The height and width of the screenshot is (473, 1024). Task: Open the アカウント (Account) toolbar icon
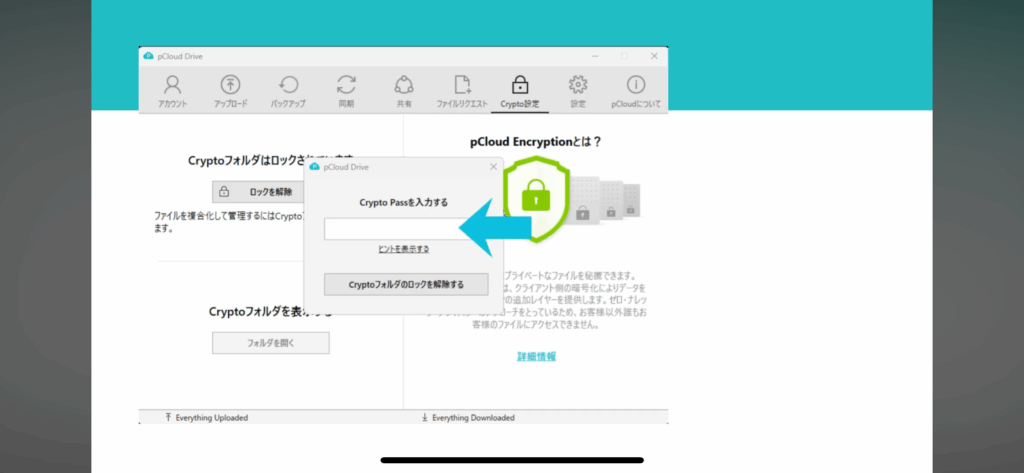click(x=172, y=91)
